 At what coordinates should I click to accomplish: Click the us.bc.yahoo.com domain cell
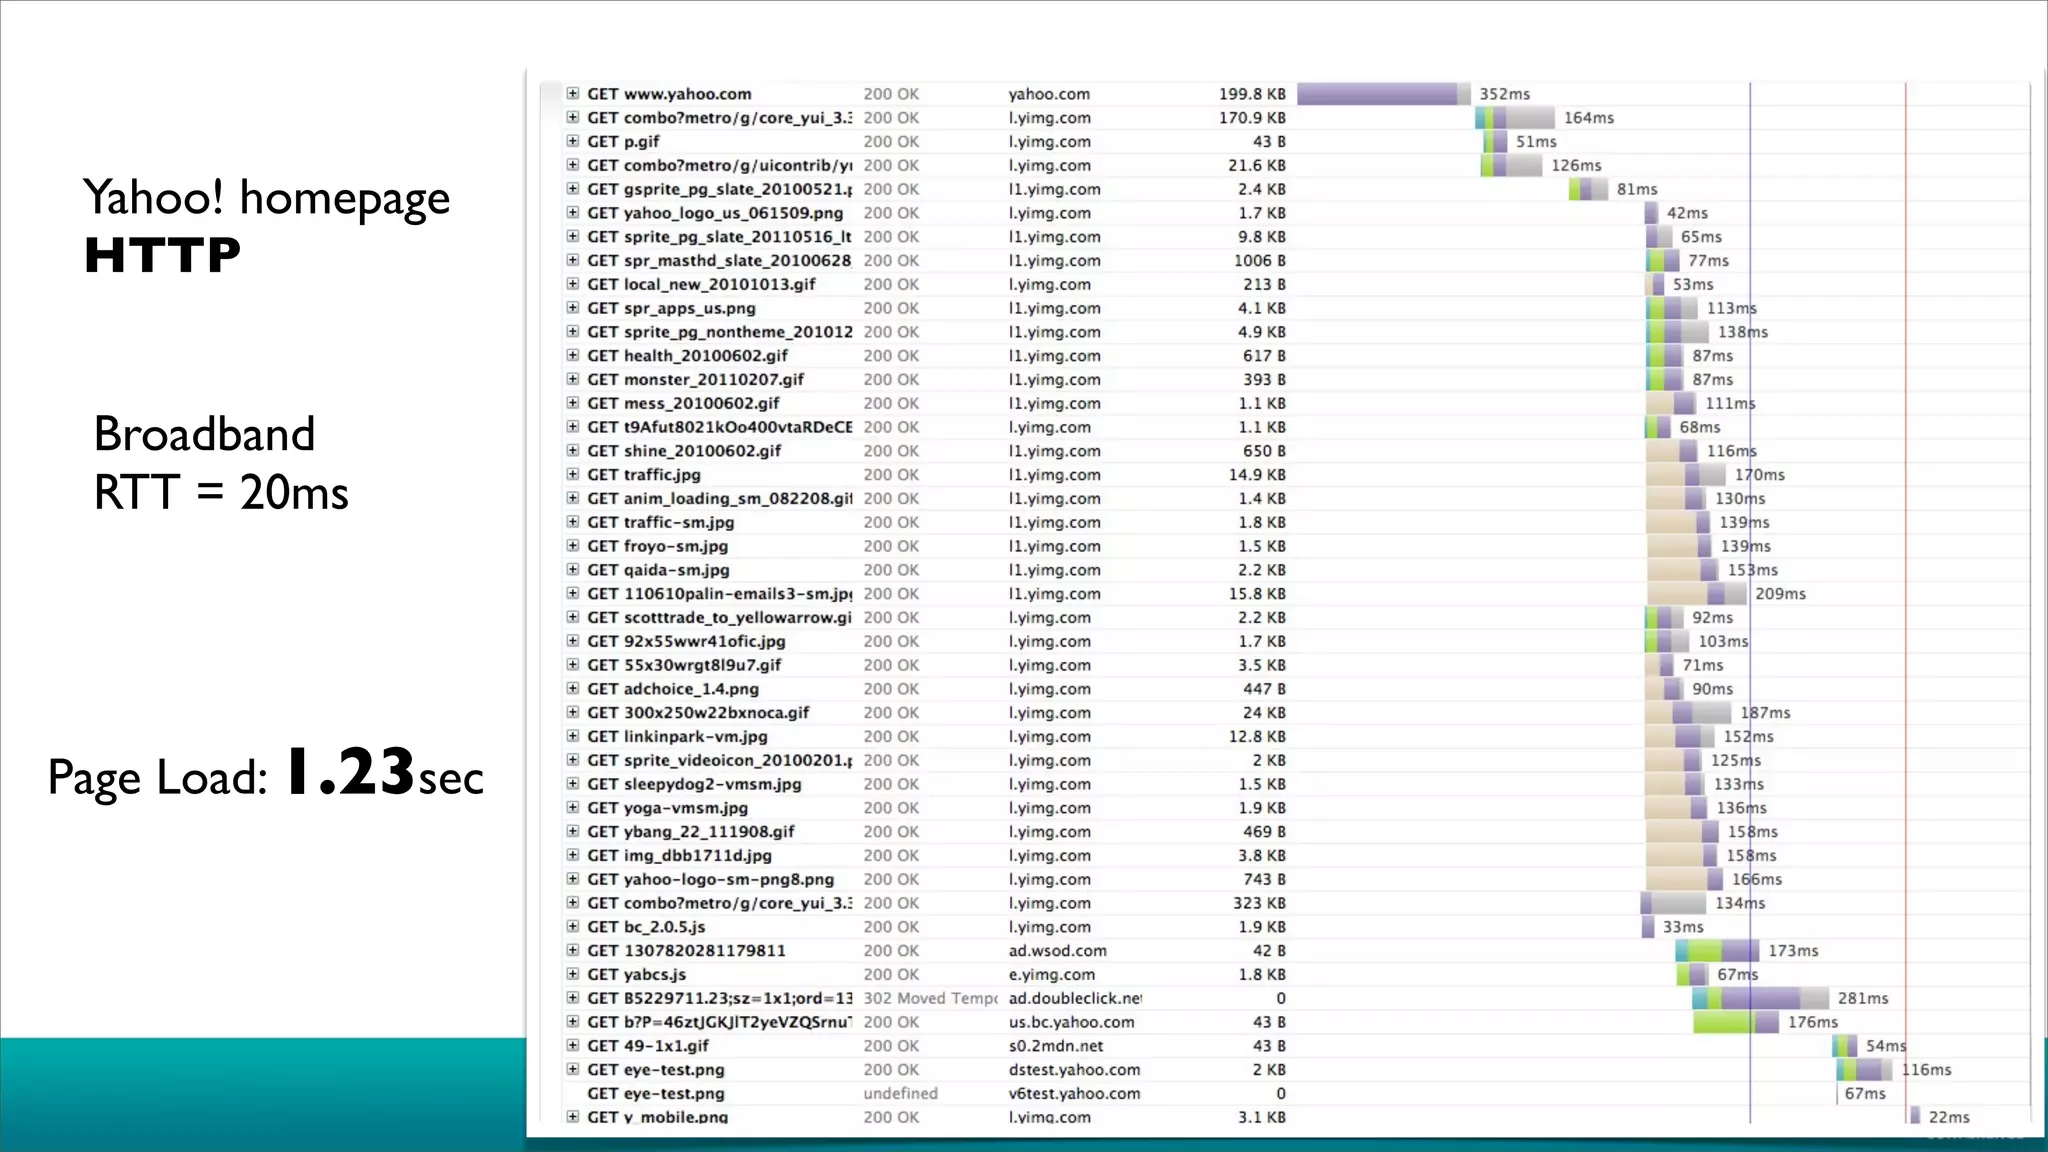point(1071,1022)
